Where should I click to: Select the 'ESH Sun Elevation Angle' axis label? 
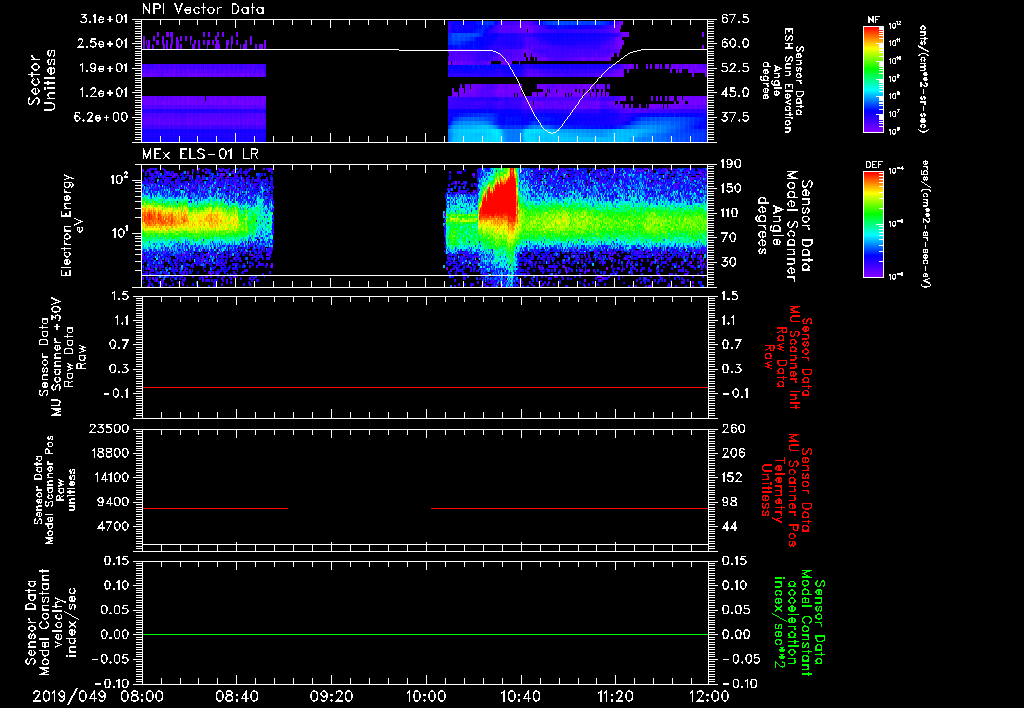[x=782, y=80]
